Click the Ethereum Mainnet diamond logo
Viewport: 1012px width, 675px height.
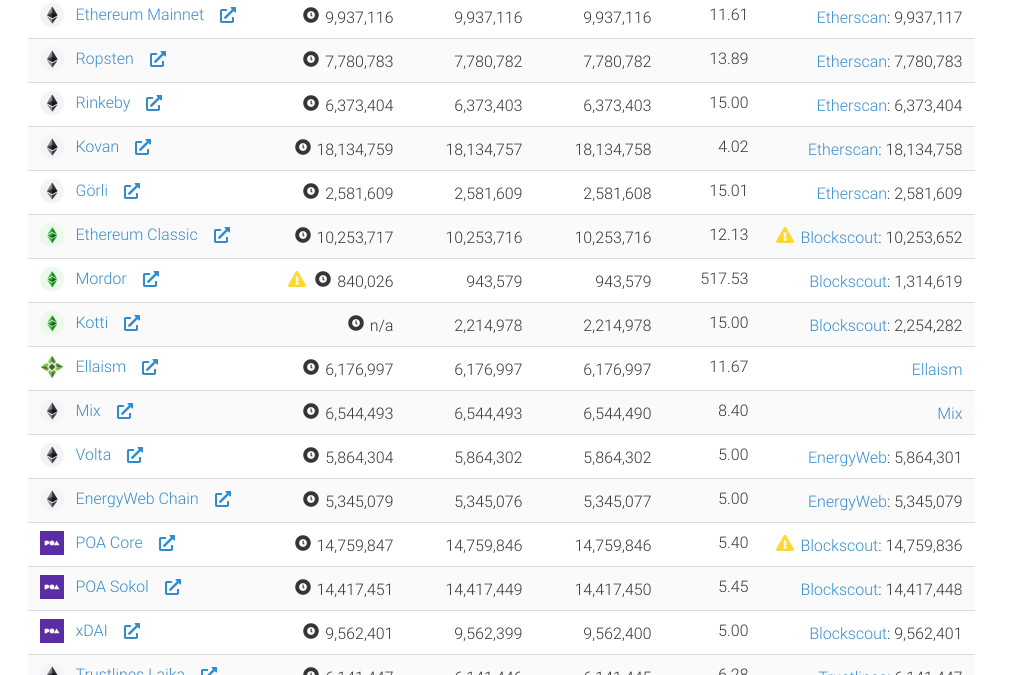[51, 15]
